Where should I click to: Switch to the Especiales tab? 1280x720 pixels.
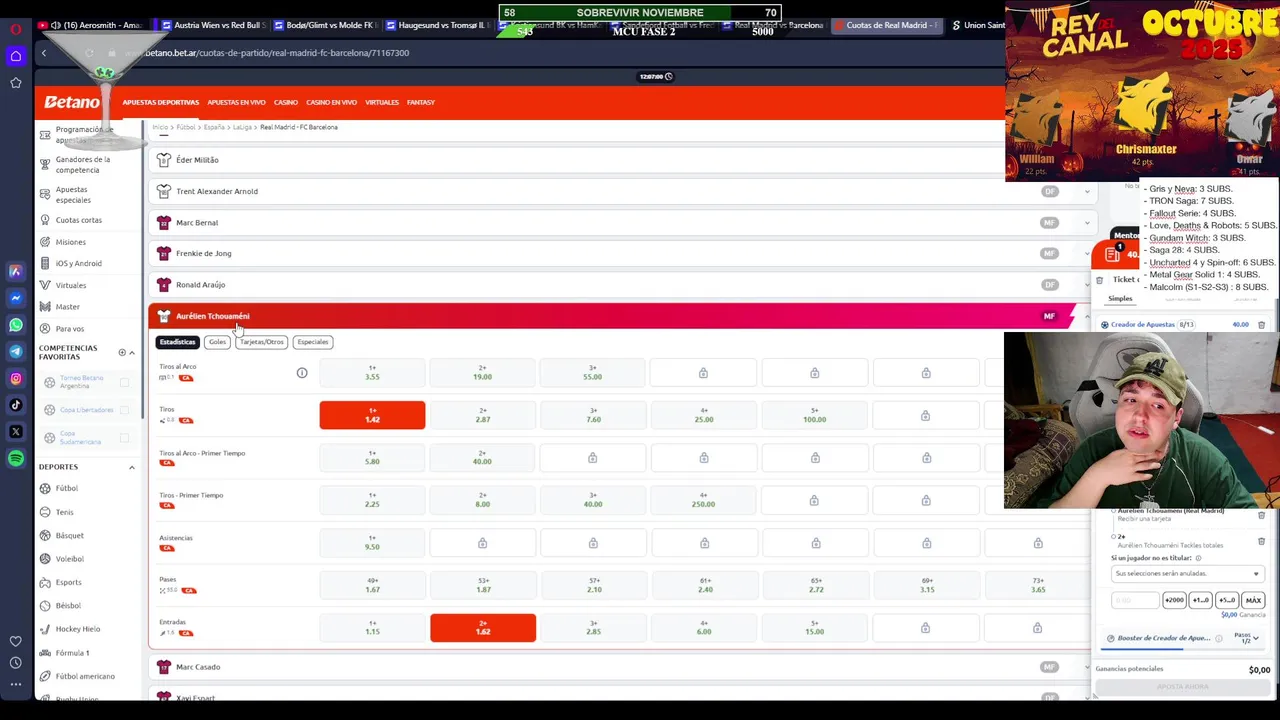(x=312, y=342)
